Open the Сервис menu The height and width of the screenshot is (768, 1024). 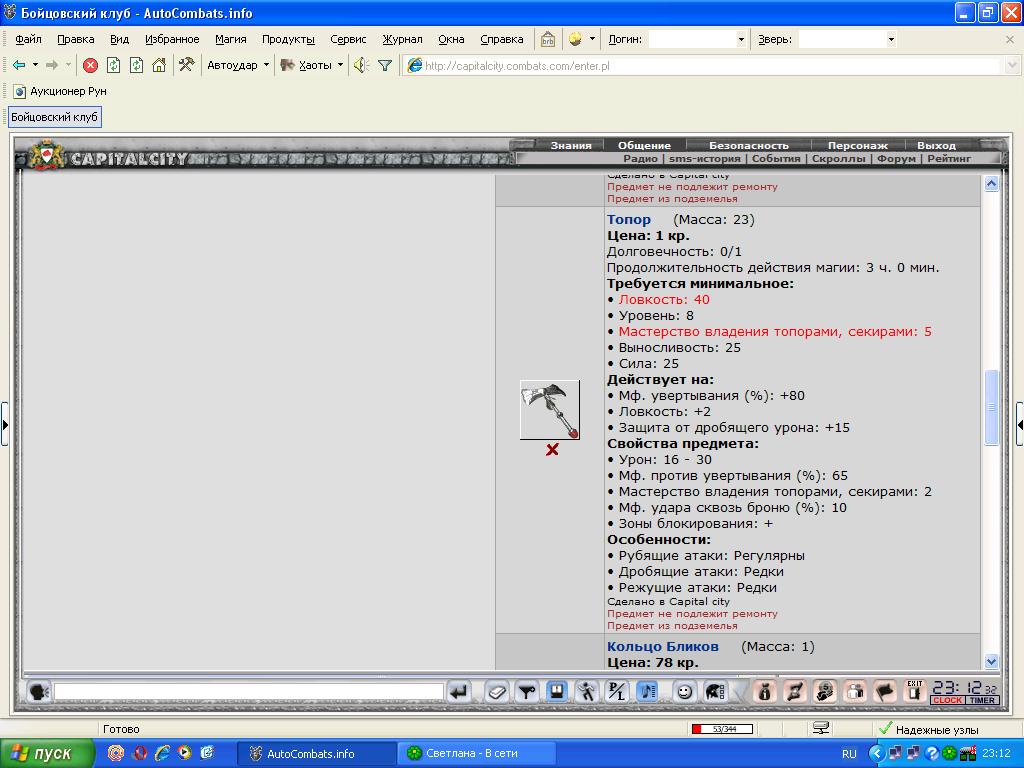click(x=348, y=39)
